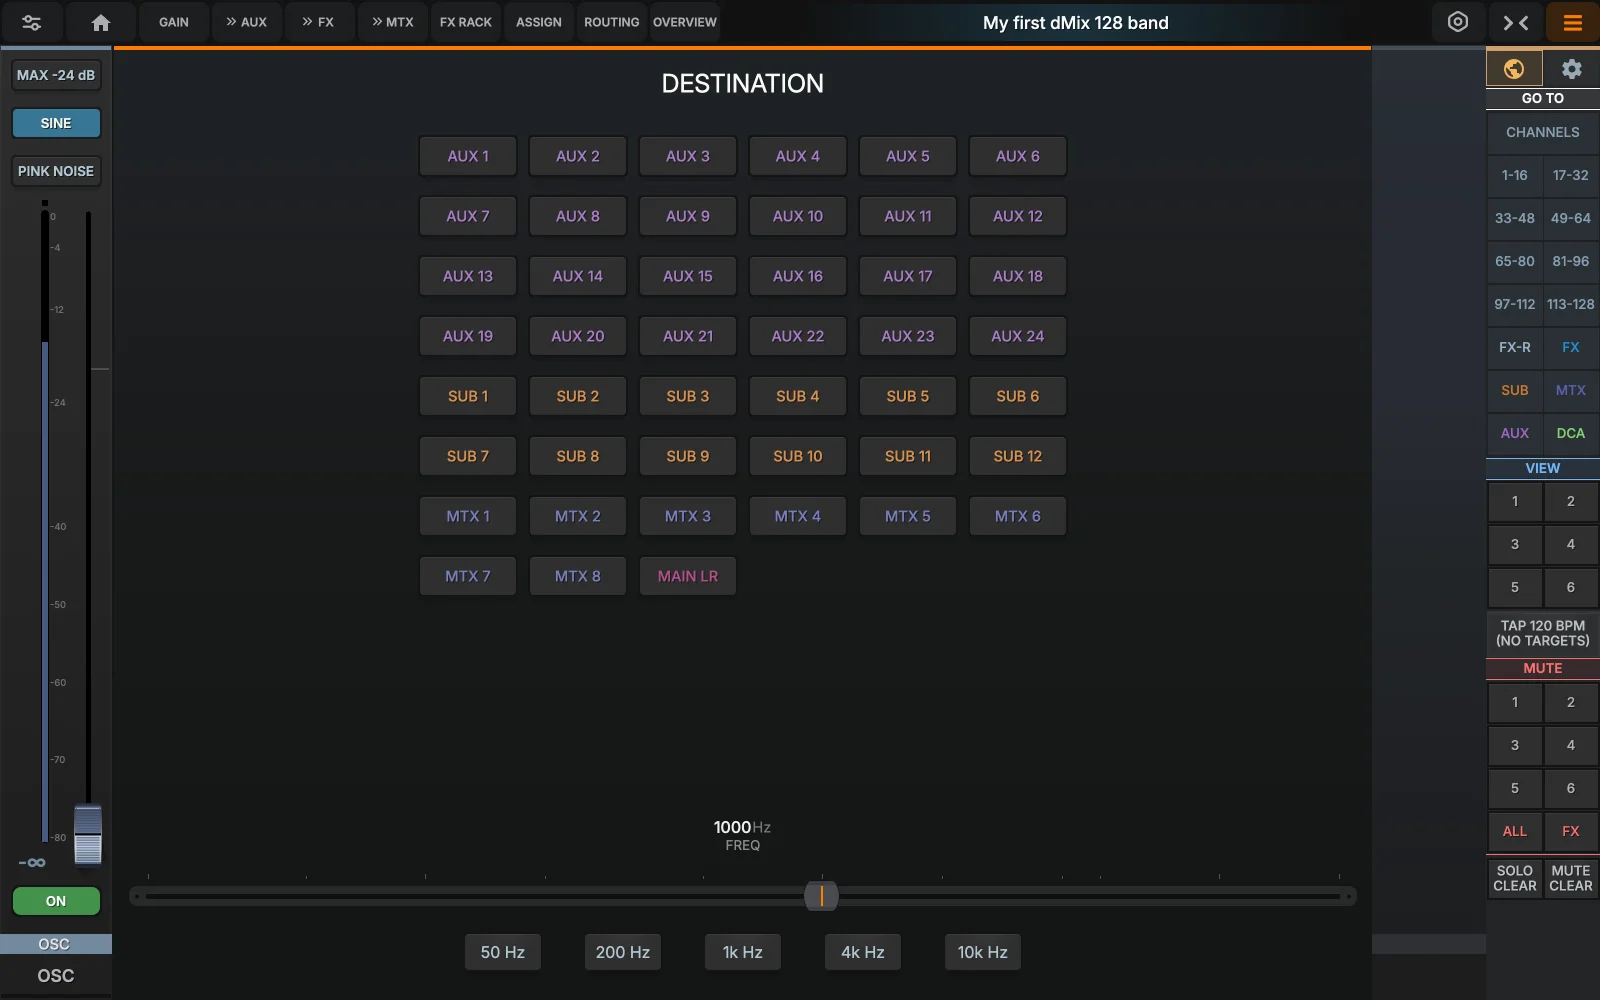Tap the TAP 120 BPM button

1543,633
